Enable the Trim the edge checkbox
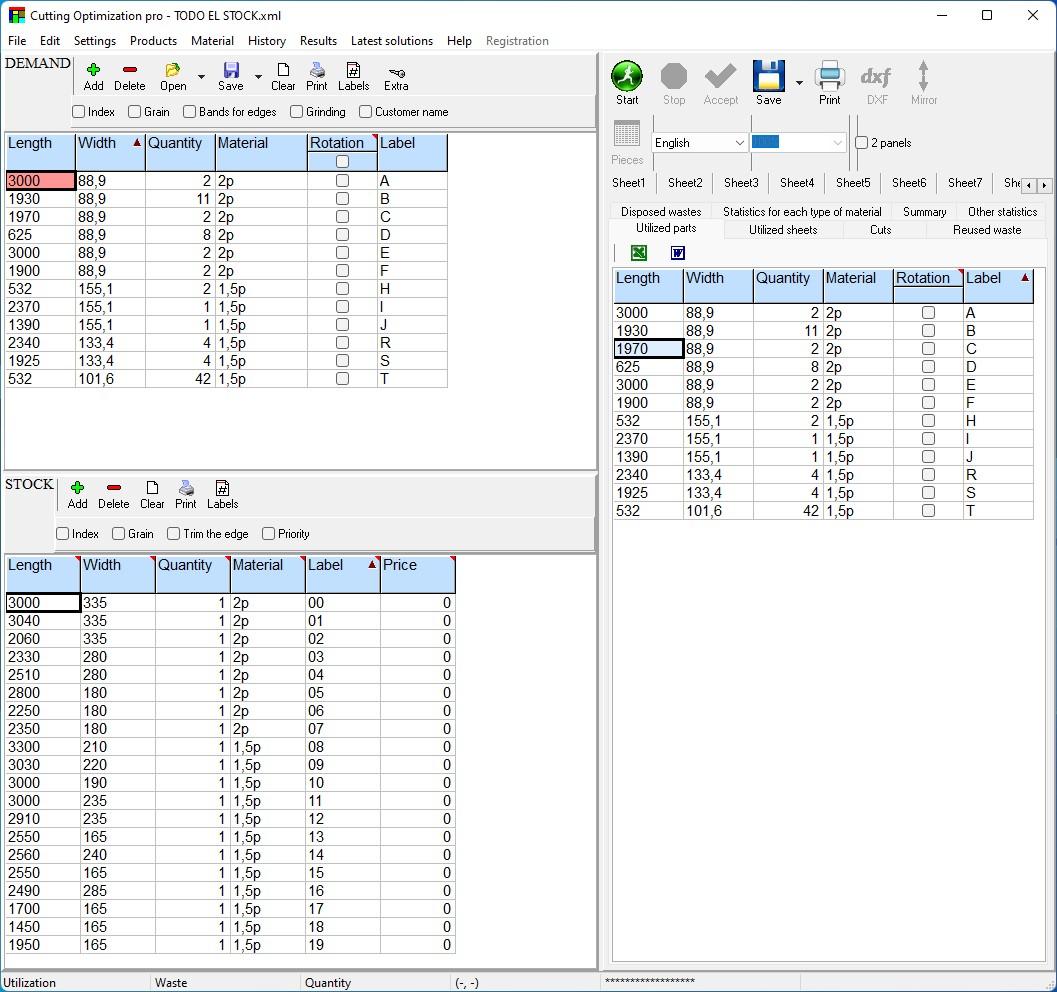Image resolution: width=1057 pixels, height=992 pixels. 172,534
